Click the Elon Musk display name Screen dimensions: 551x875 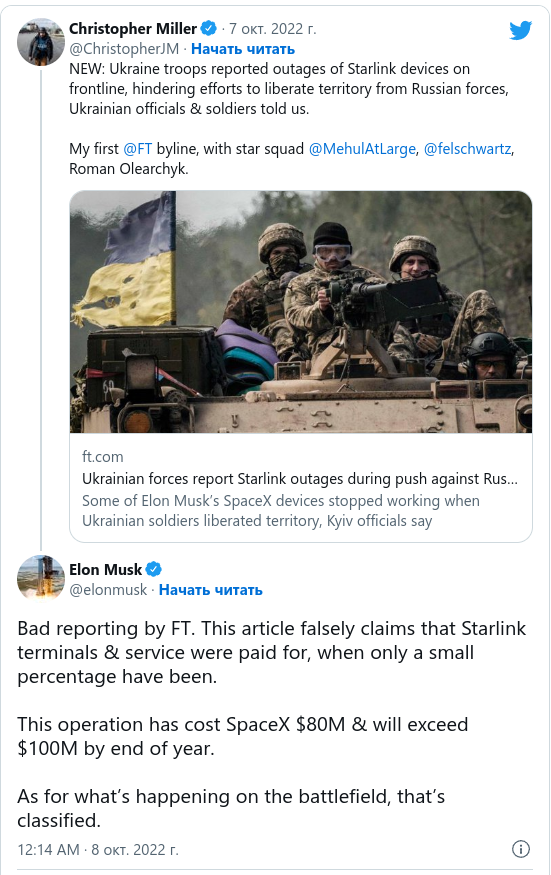click(106, 569)
